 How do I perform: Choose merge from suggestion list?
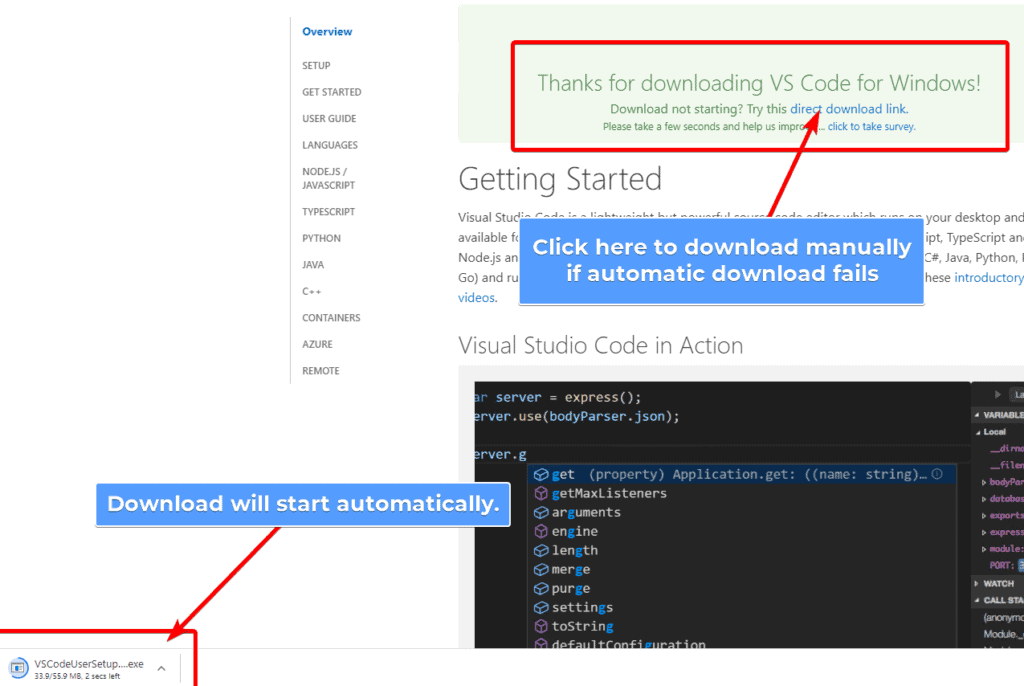[x=571, y=569]
